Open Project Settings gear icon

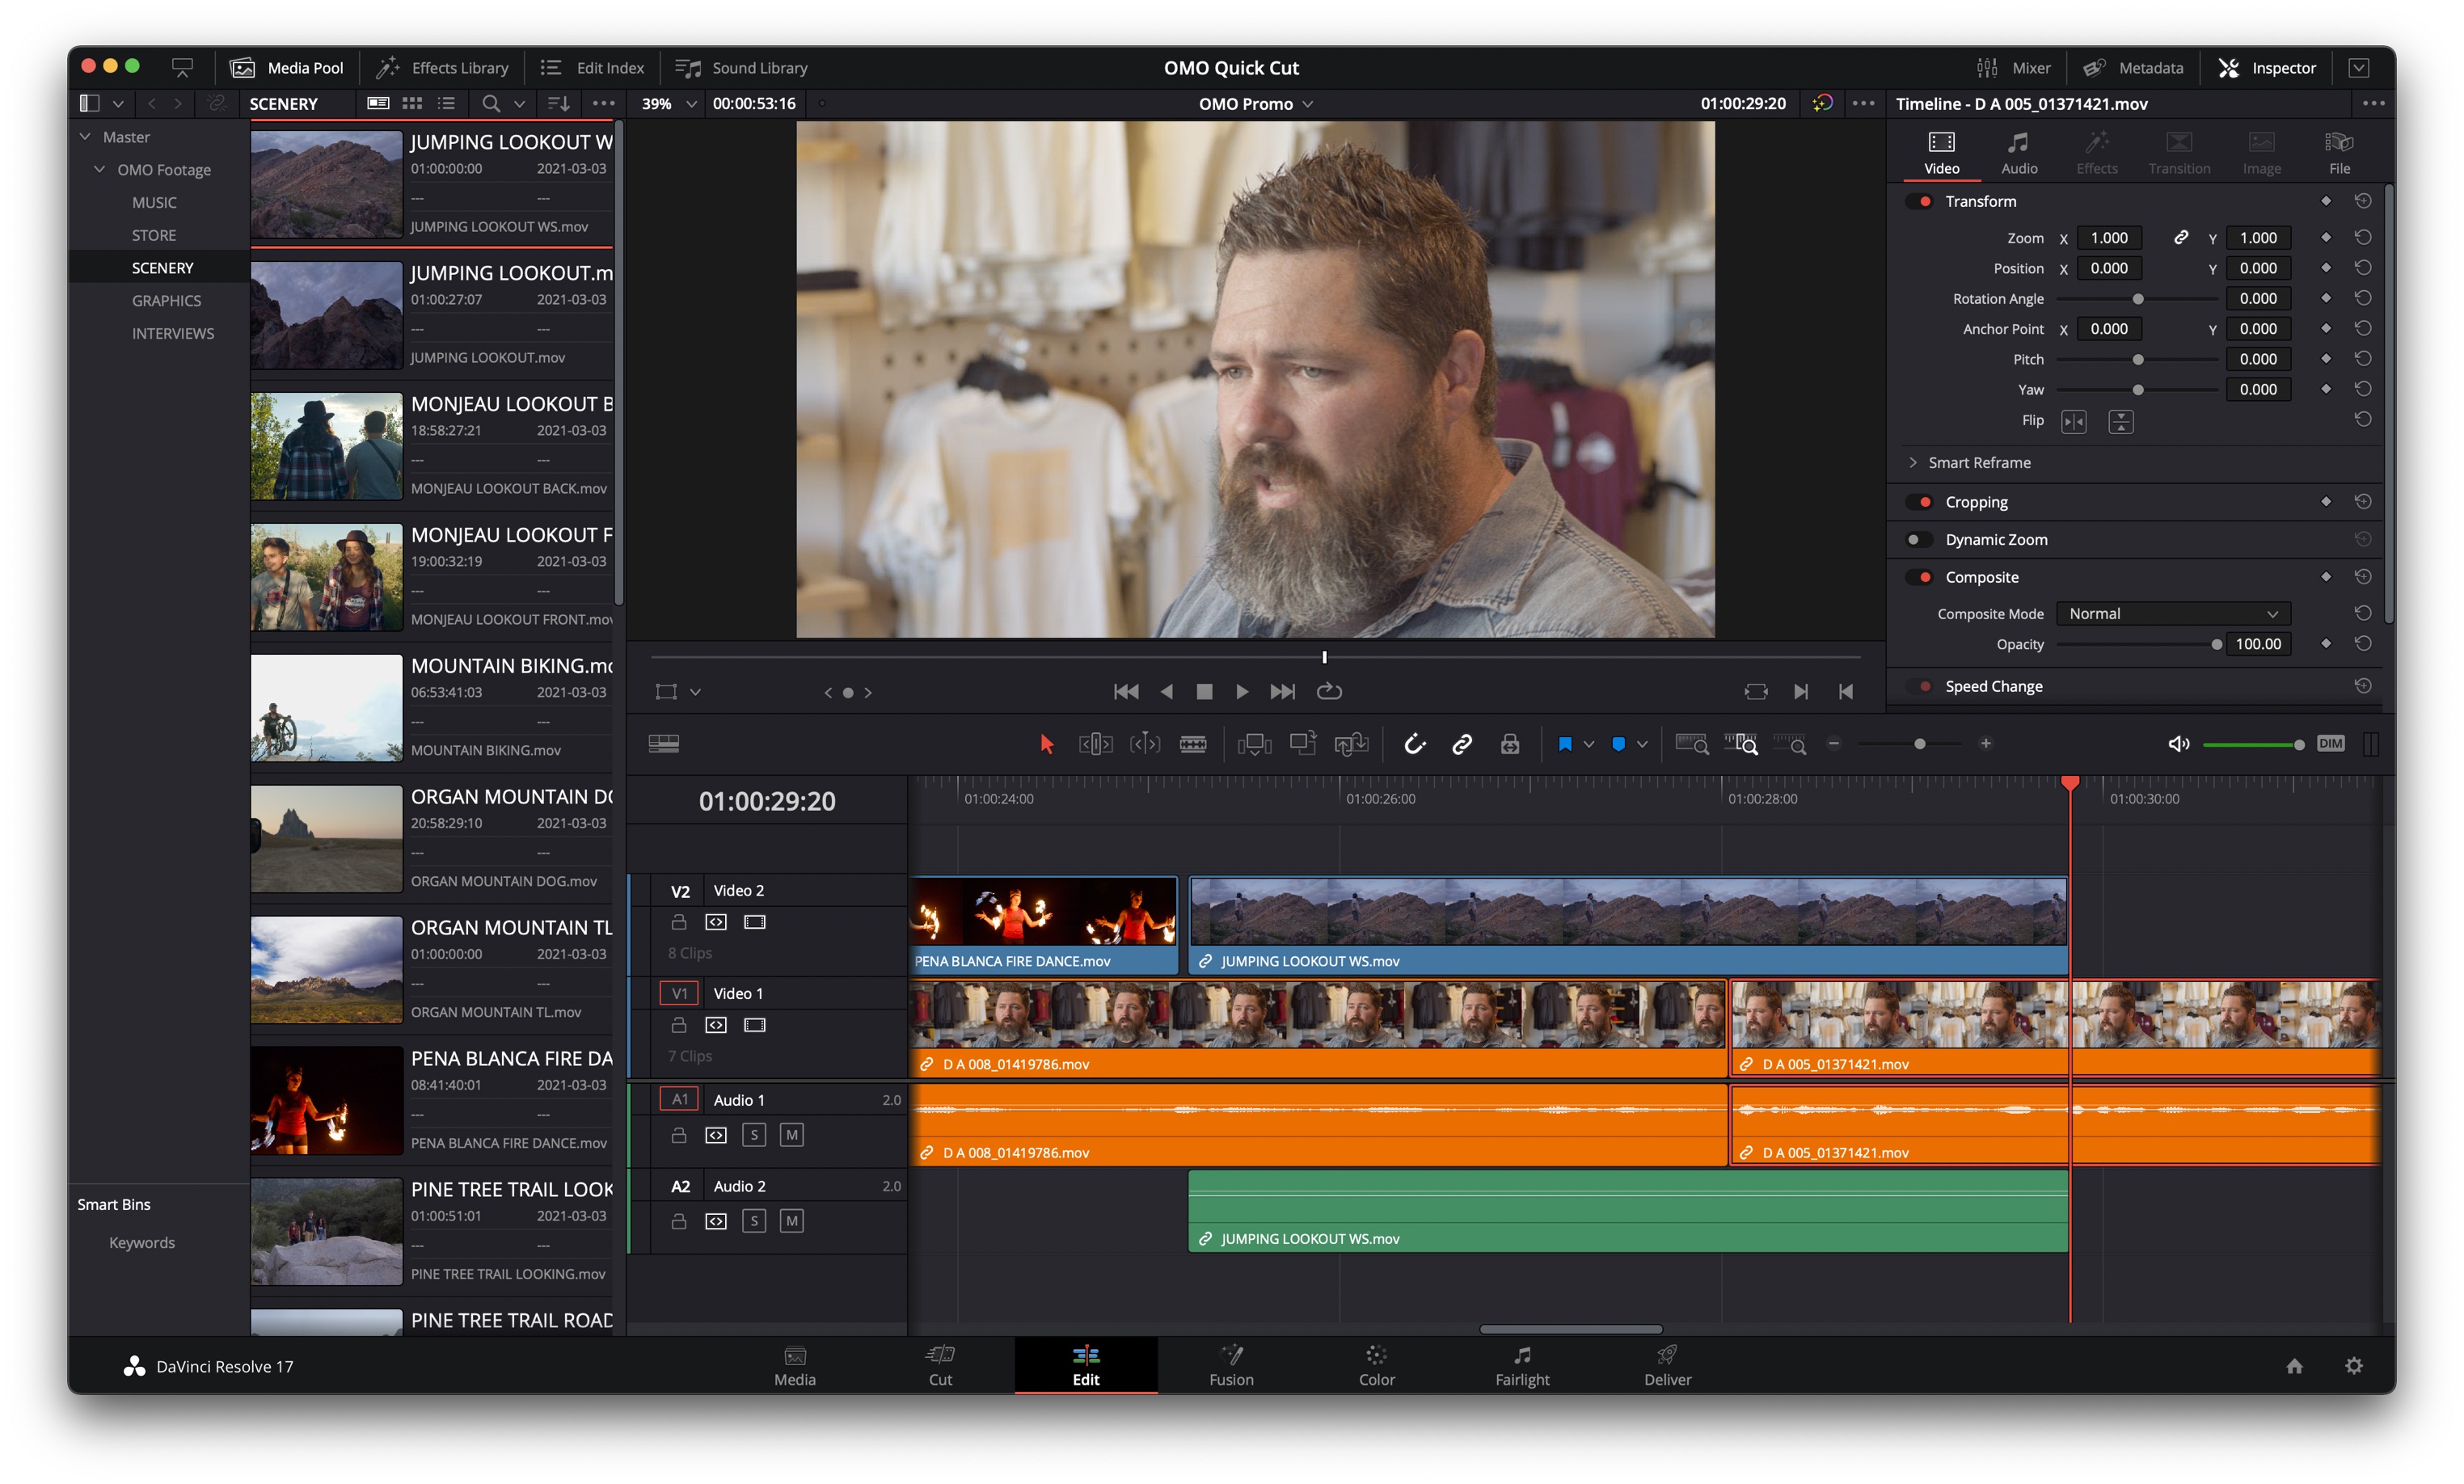(x=2353, y=1366)
